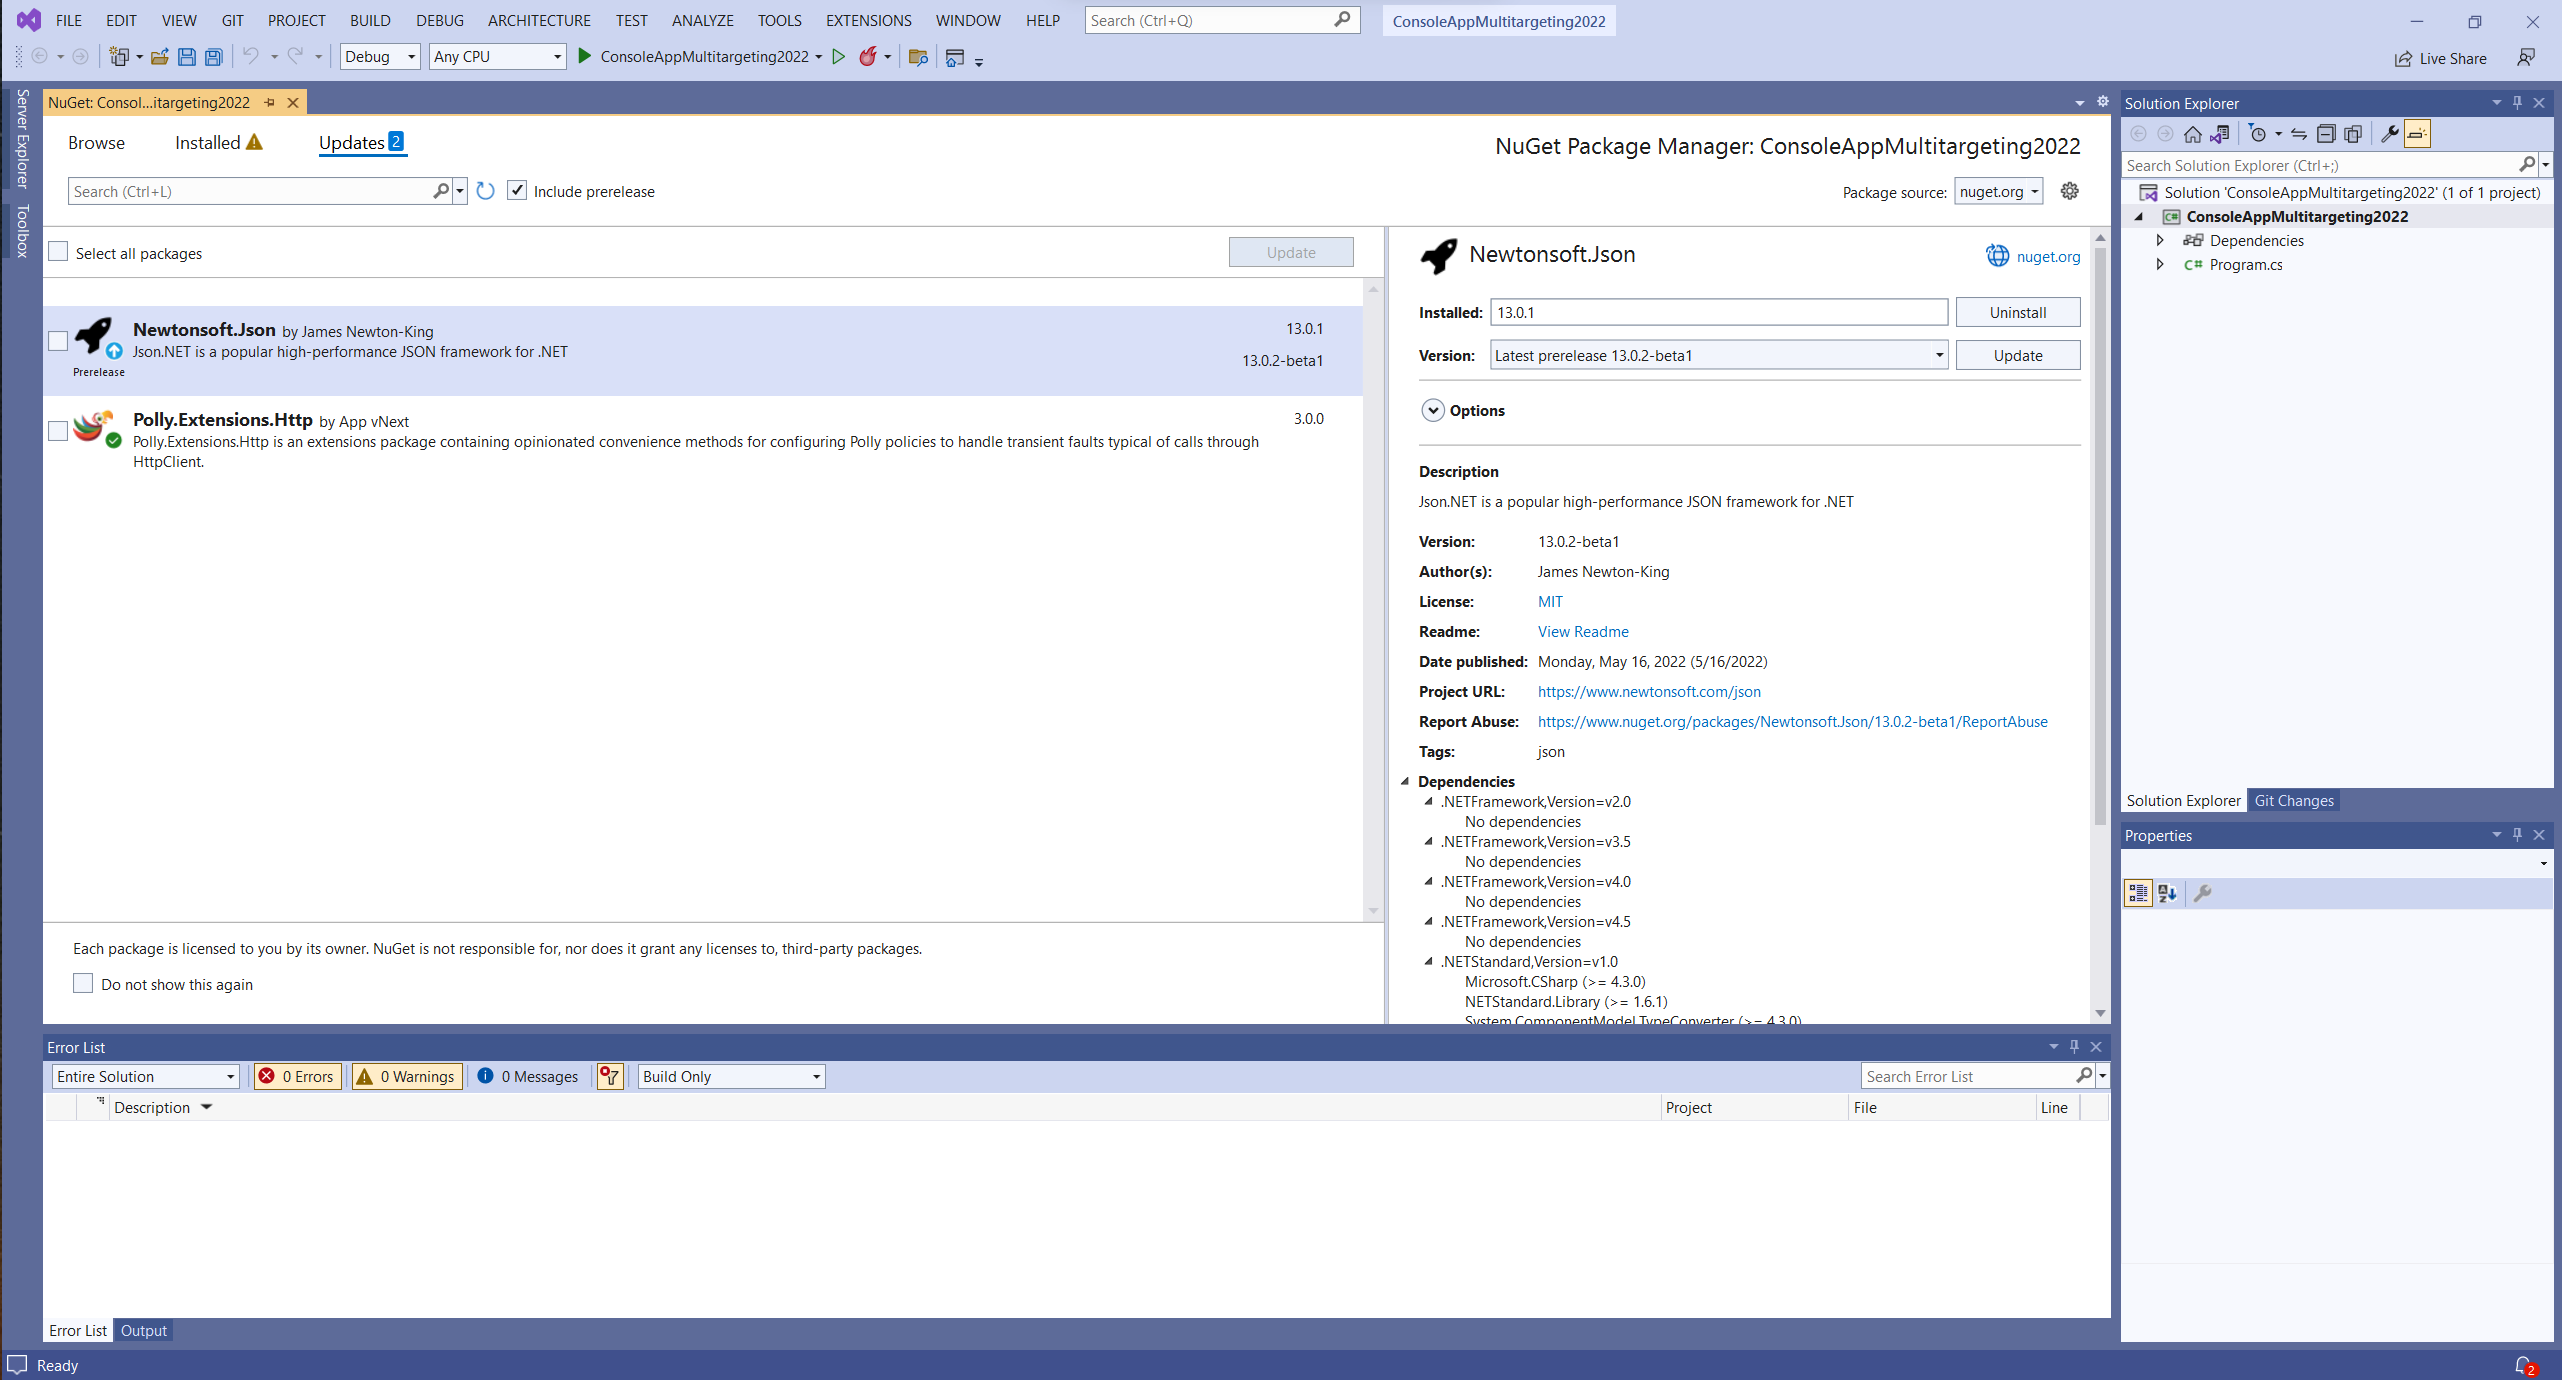The height and width of the screenshot is (1380, 2562).
Task: Click the Hot Reload flame icon
Action: point(867,57)
